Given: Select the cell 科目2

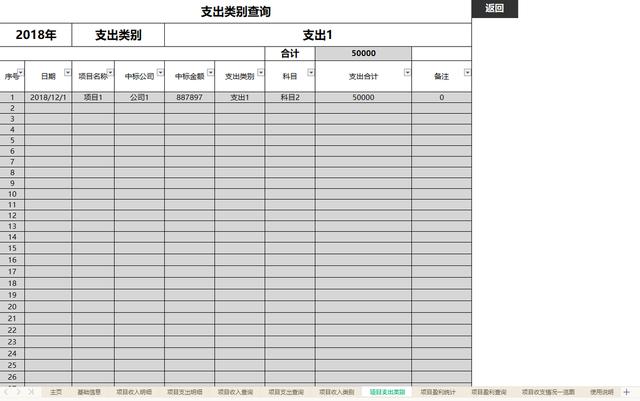Looking at the screenshot, I should point(290,97).
